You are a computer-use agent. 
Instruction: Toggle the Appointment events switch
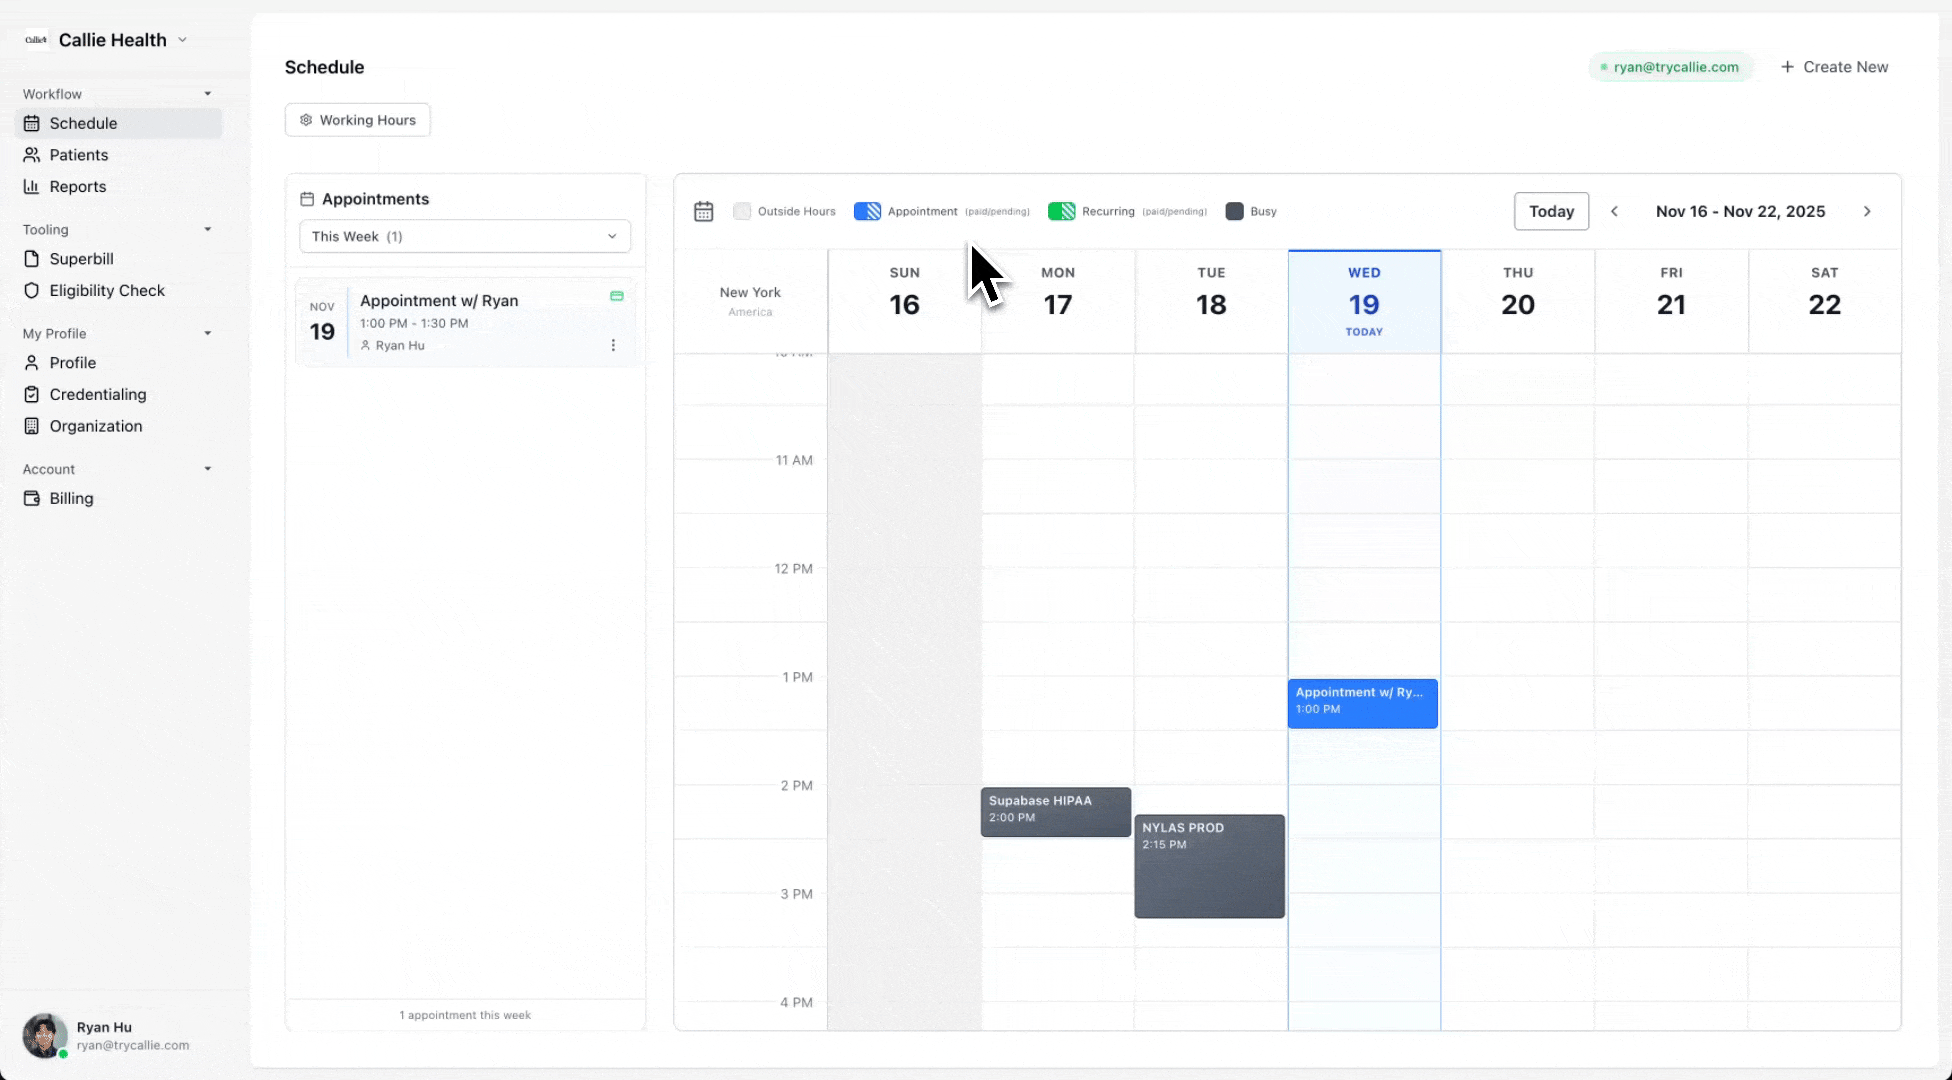[x=866, y=211]
